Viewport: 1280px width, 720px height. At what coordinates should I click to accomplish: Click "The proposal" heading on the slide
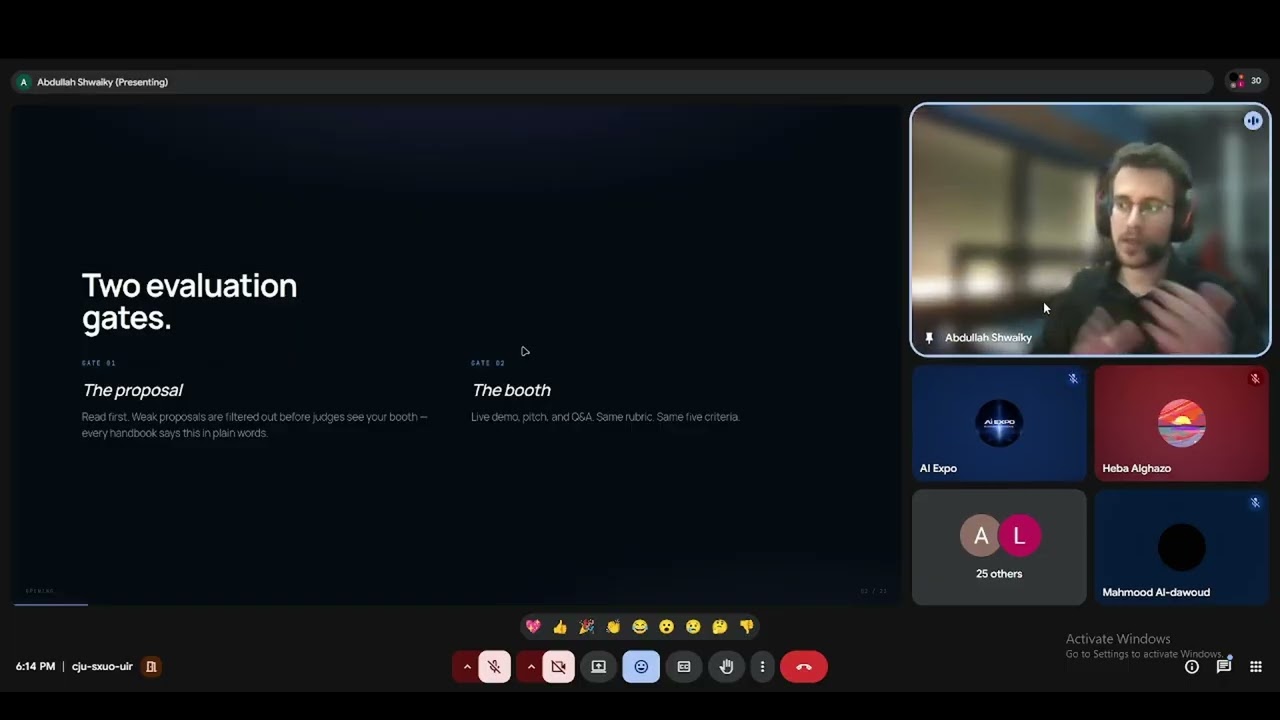[132, 390]
